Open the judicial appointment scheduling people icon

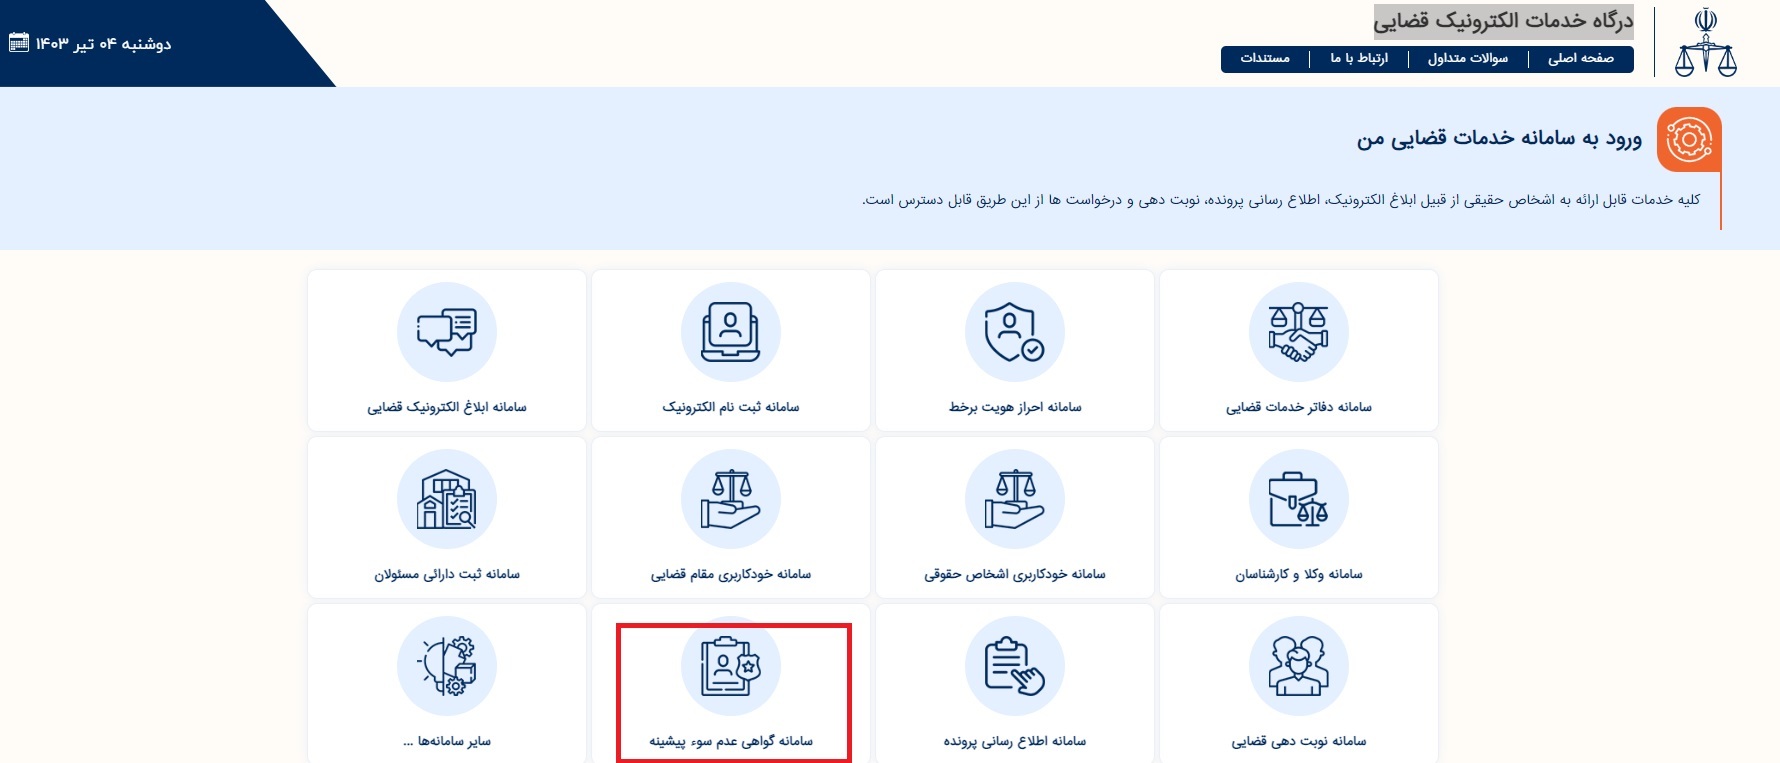(x=1298, y=666)
